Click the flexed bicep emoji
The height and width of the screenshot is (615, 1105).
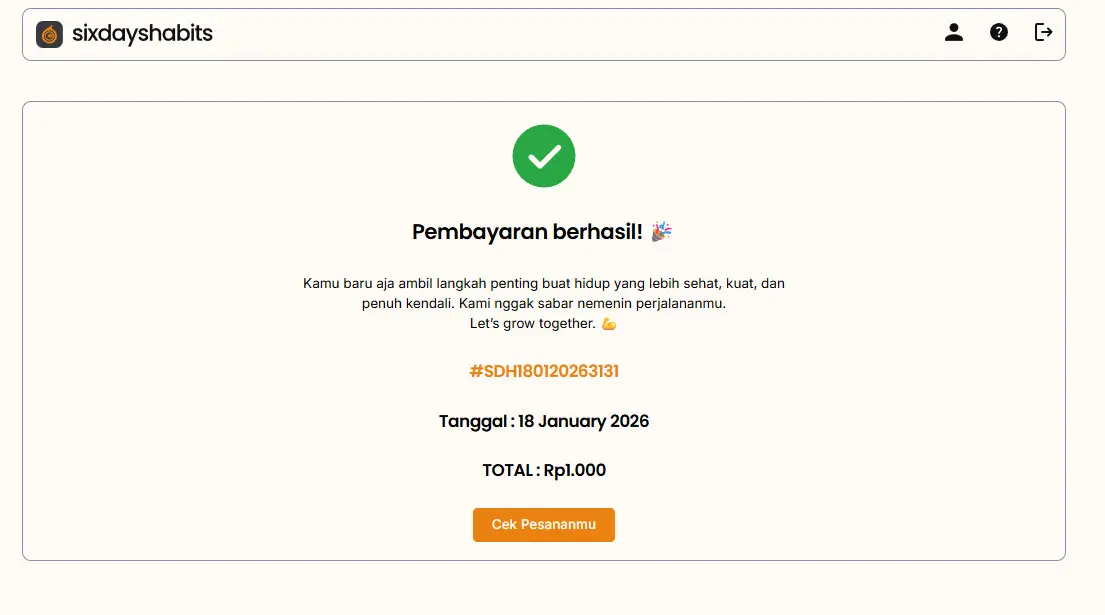click(609, 324)
